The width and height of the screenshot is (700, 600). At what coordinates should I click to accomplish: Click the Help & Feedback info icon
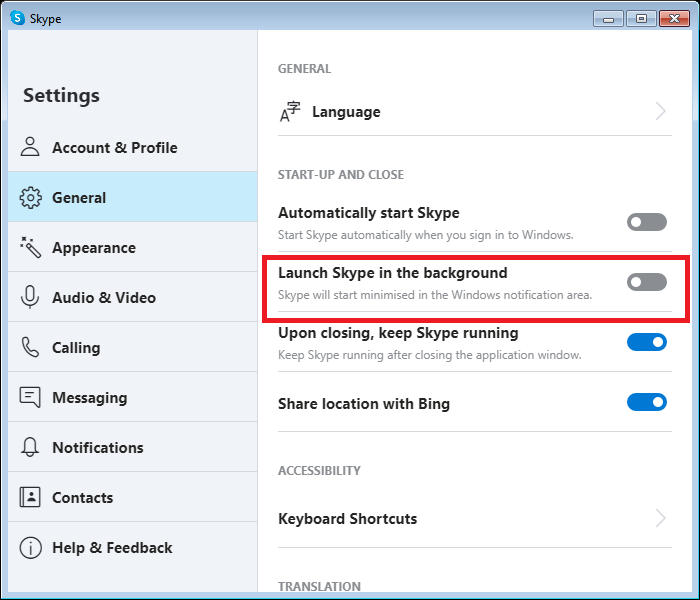pos(30,547)
